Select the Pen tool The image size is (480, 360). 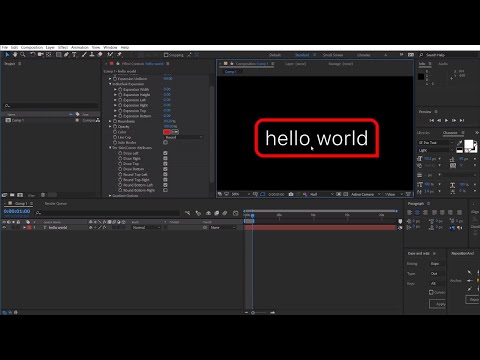pos(66,55)
